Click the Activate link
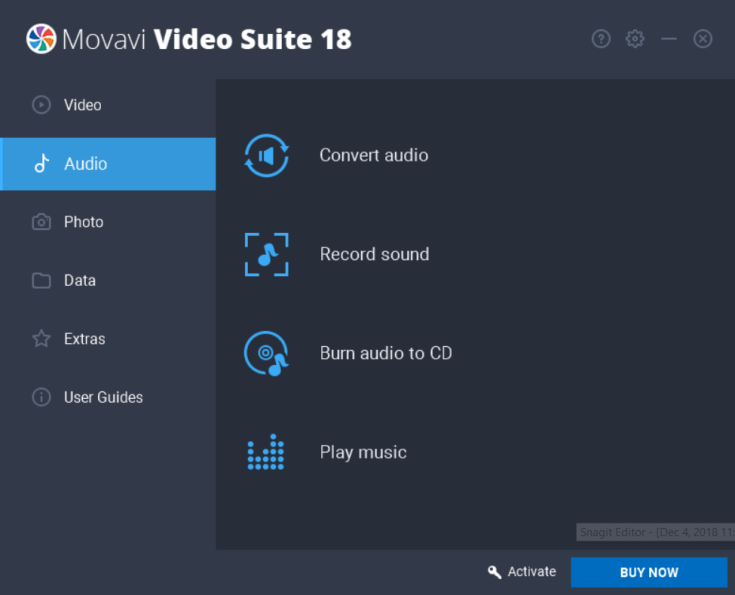The image size is (735, 595). tap(532, 572)
